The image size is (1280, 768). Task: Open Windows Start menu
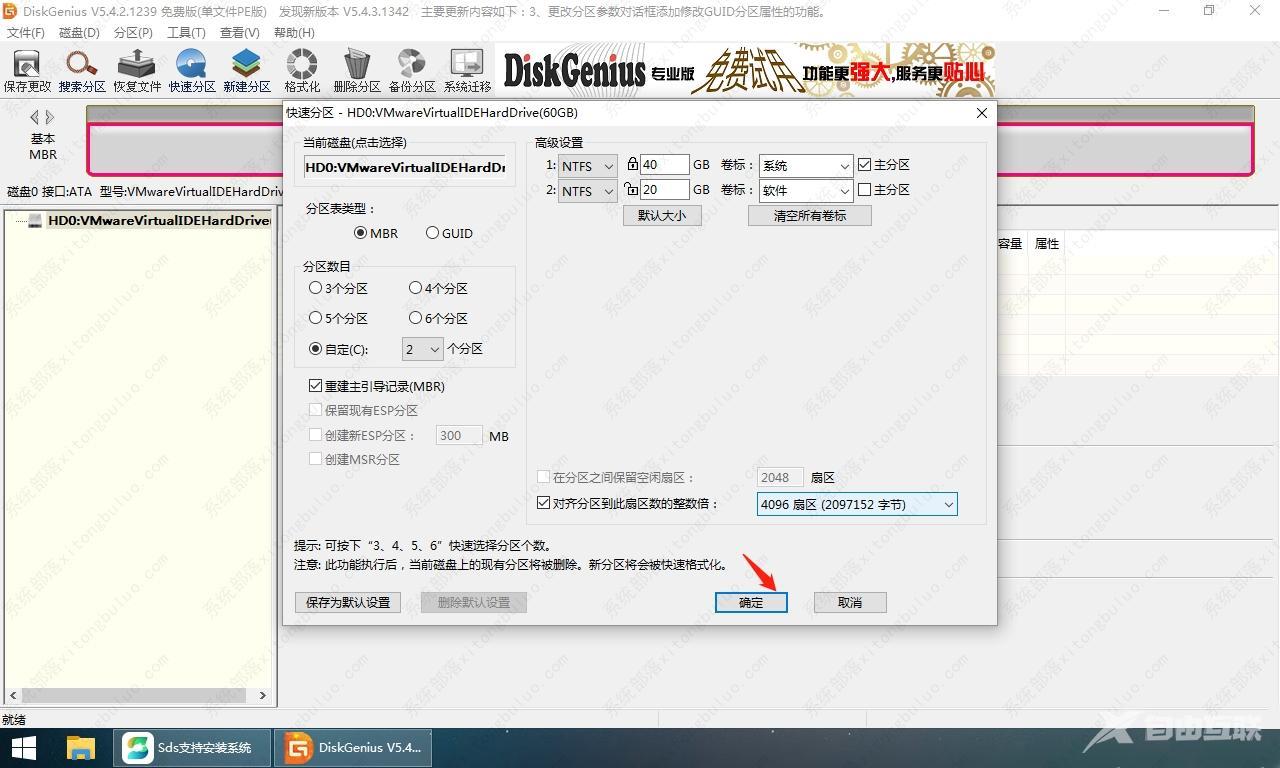click(23, 747)
